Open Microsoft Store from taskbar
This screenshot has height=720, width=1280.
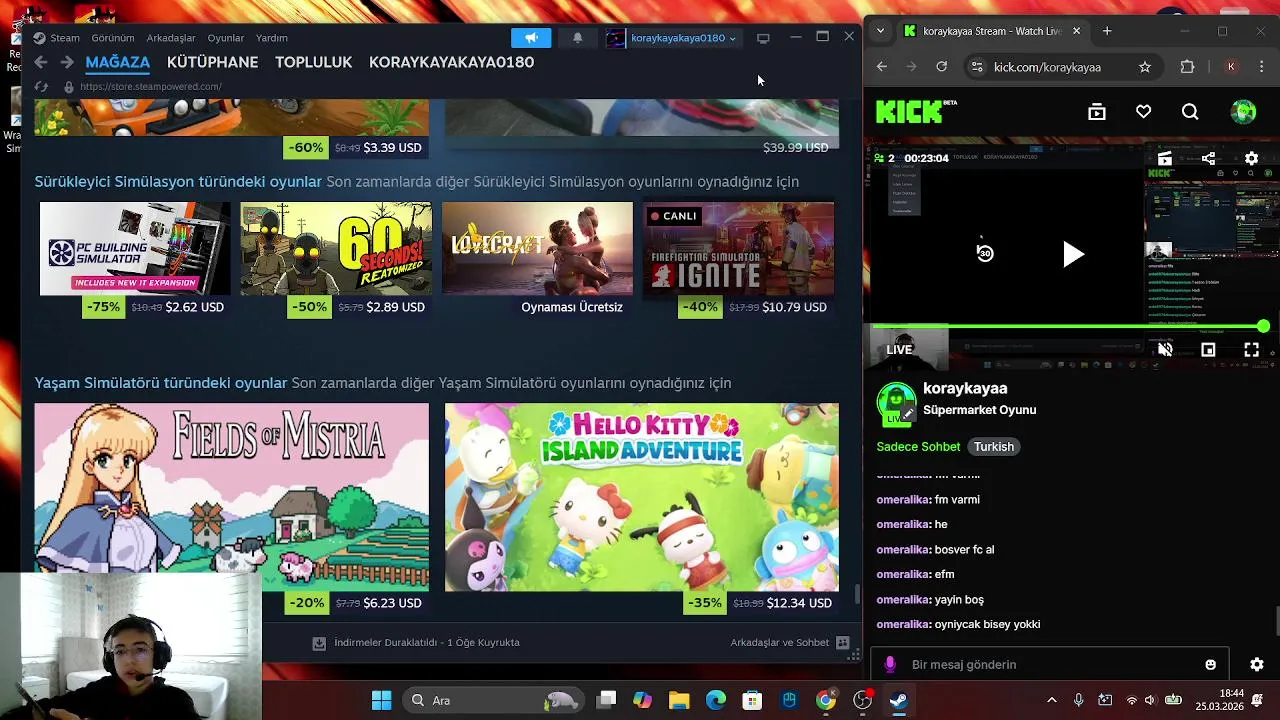coord(752,700)
